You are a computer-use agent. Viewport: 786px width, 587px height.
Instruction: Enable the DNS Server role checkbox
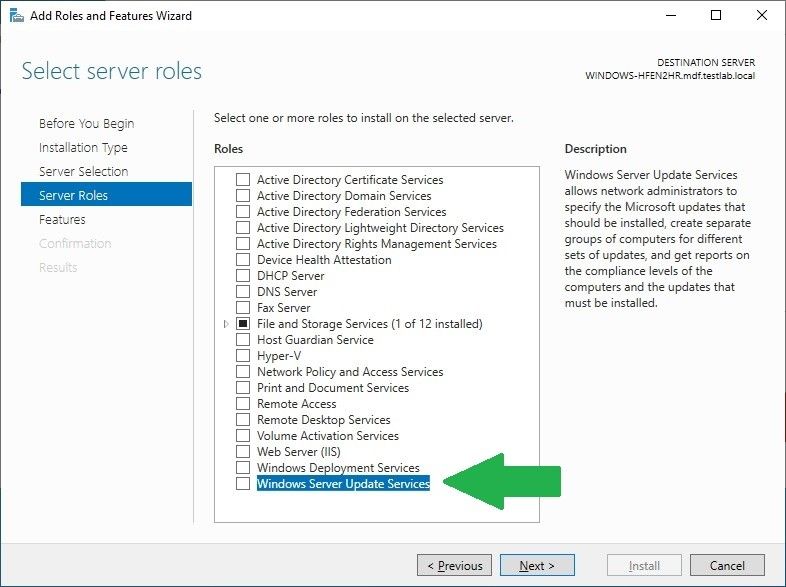(243, 292)
